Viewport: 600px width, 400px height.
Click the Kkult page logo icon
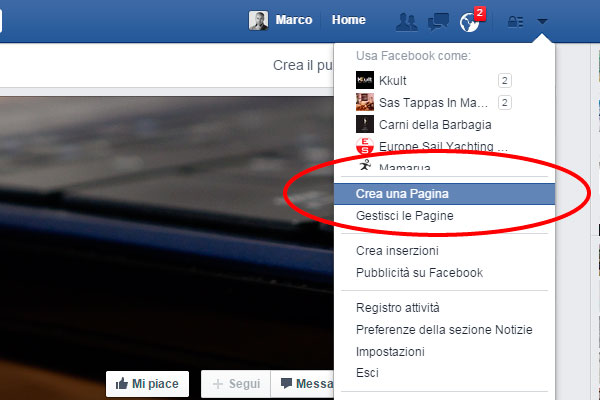tap(365, 80)
